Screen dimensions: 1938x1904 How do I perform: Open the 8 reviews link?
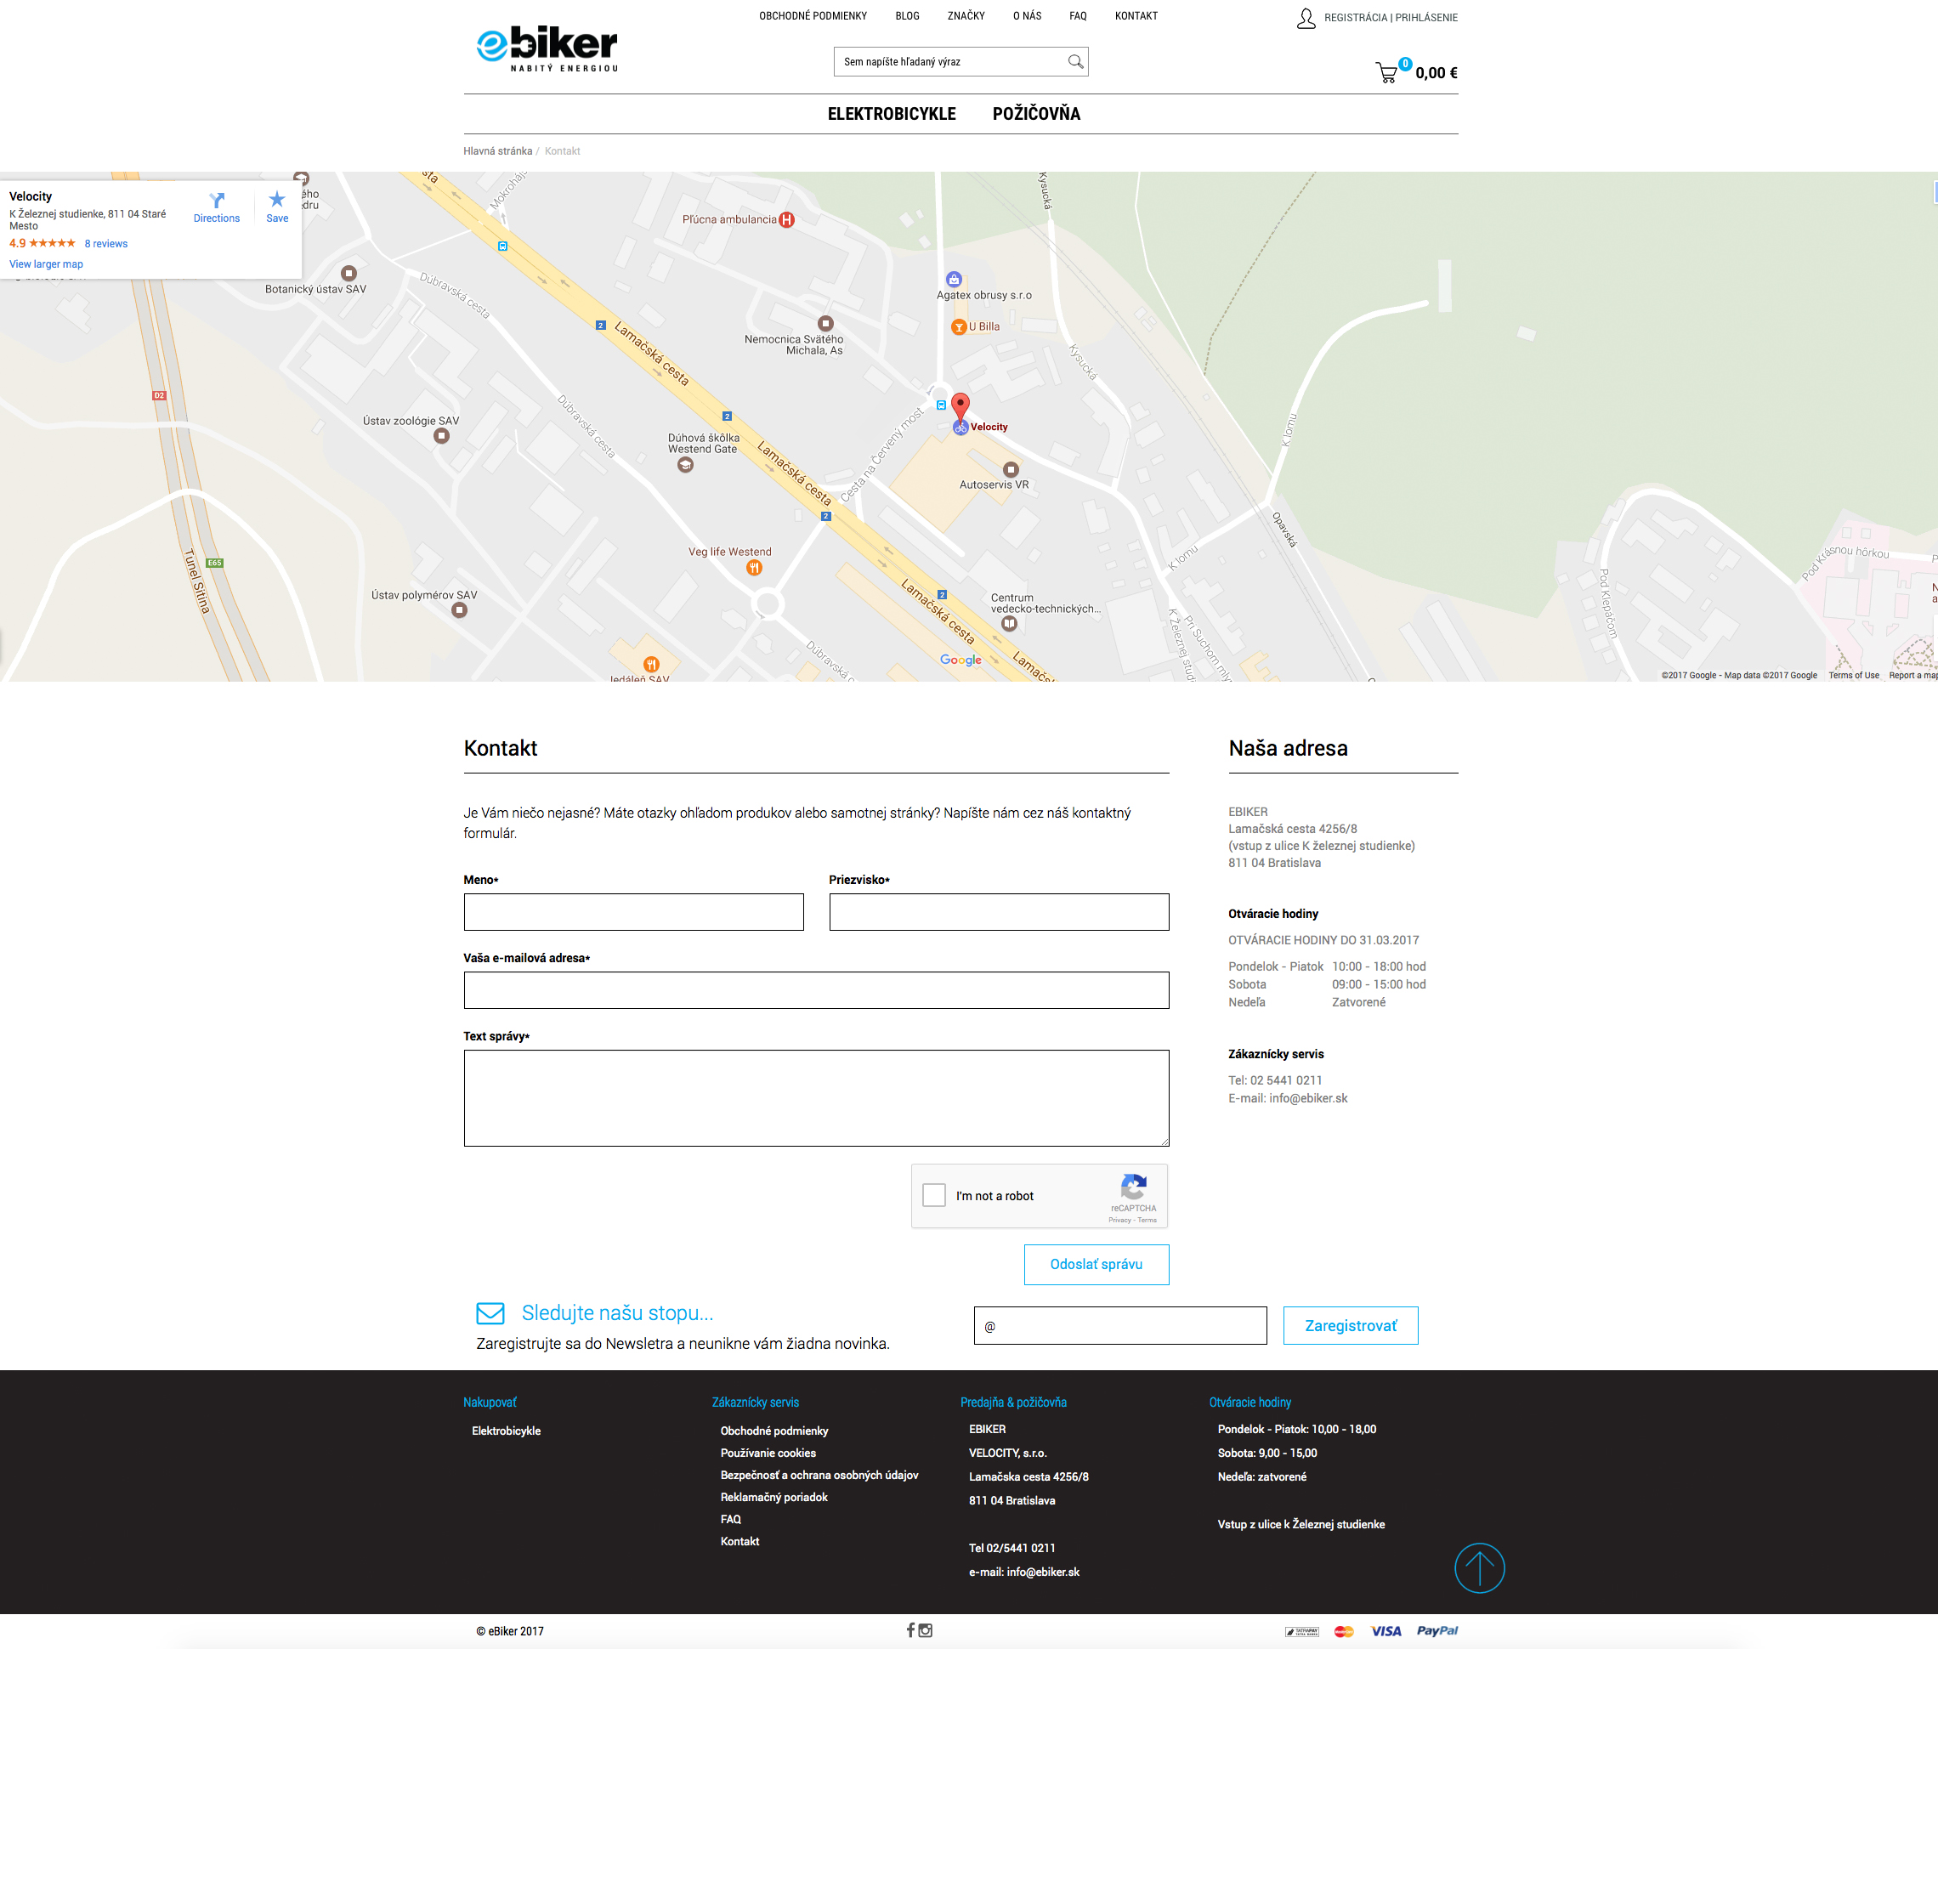106,244
